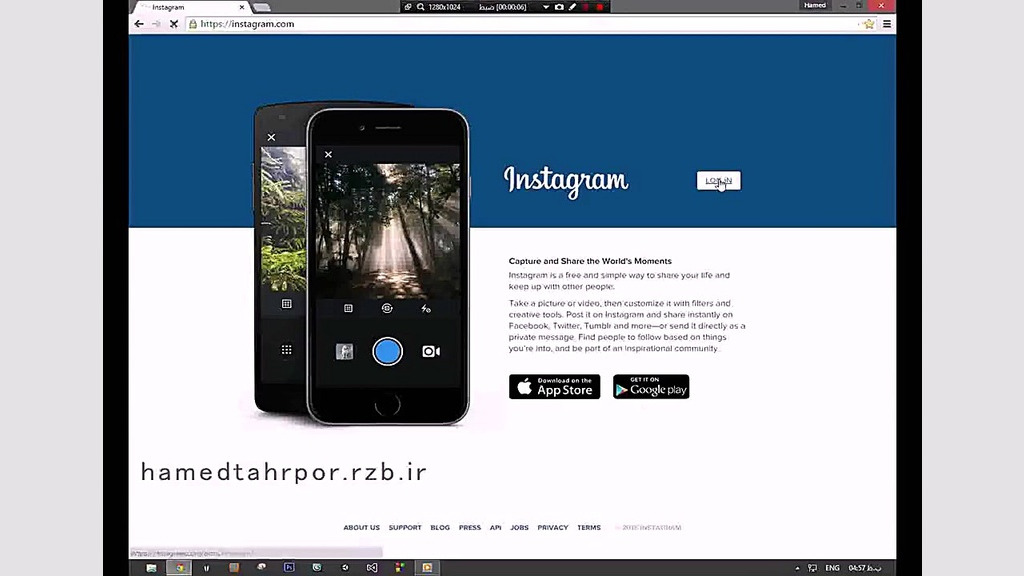Image resolution: width=1024 pixels, height=576 pixels.
Task: Focus the instagram.com address bar
Action: click(x=522, y=24)
